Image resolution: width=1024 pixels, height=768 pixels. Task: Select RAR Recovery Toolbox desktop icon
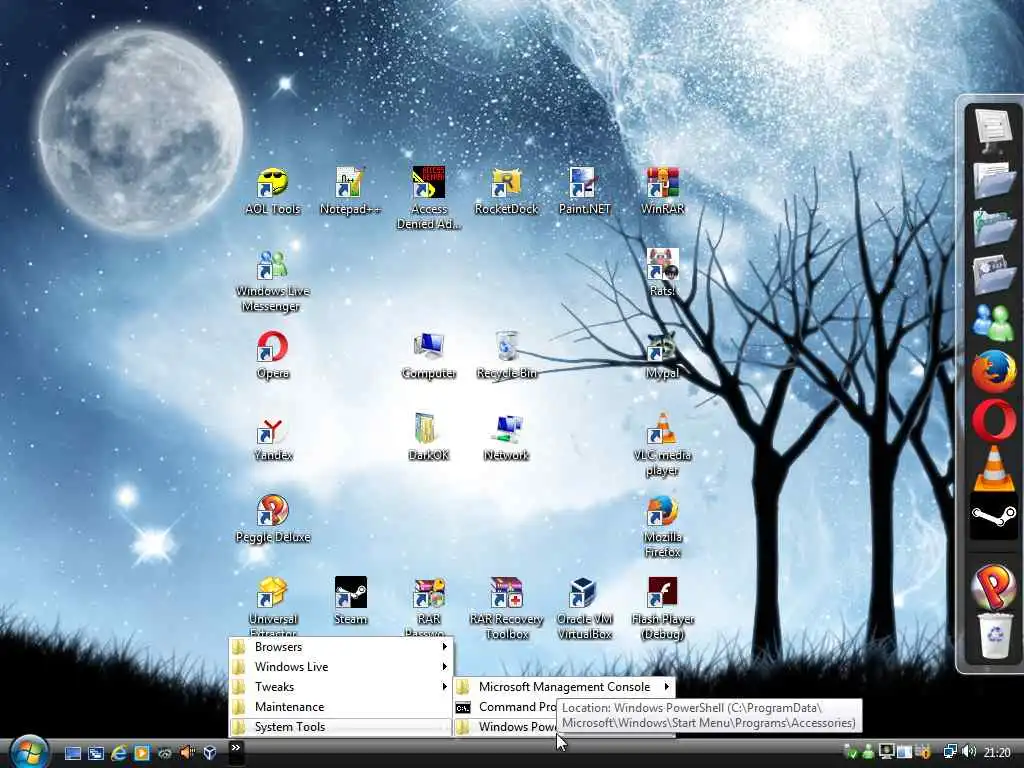(506, 609)
